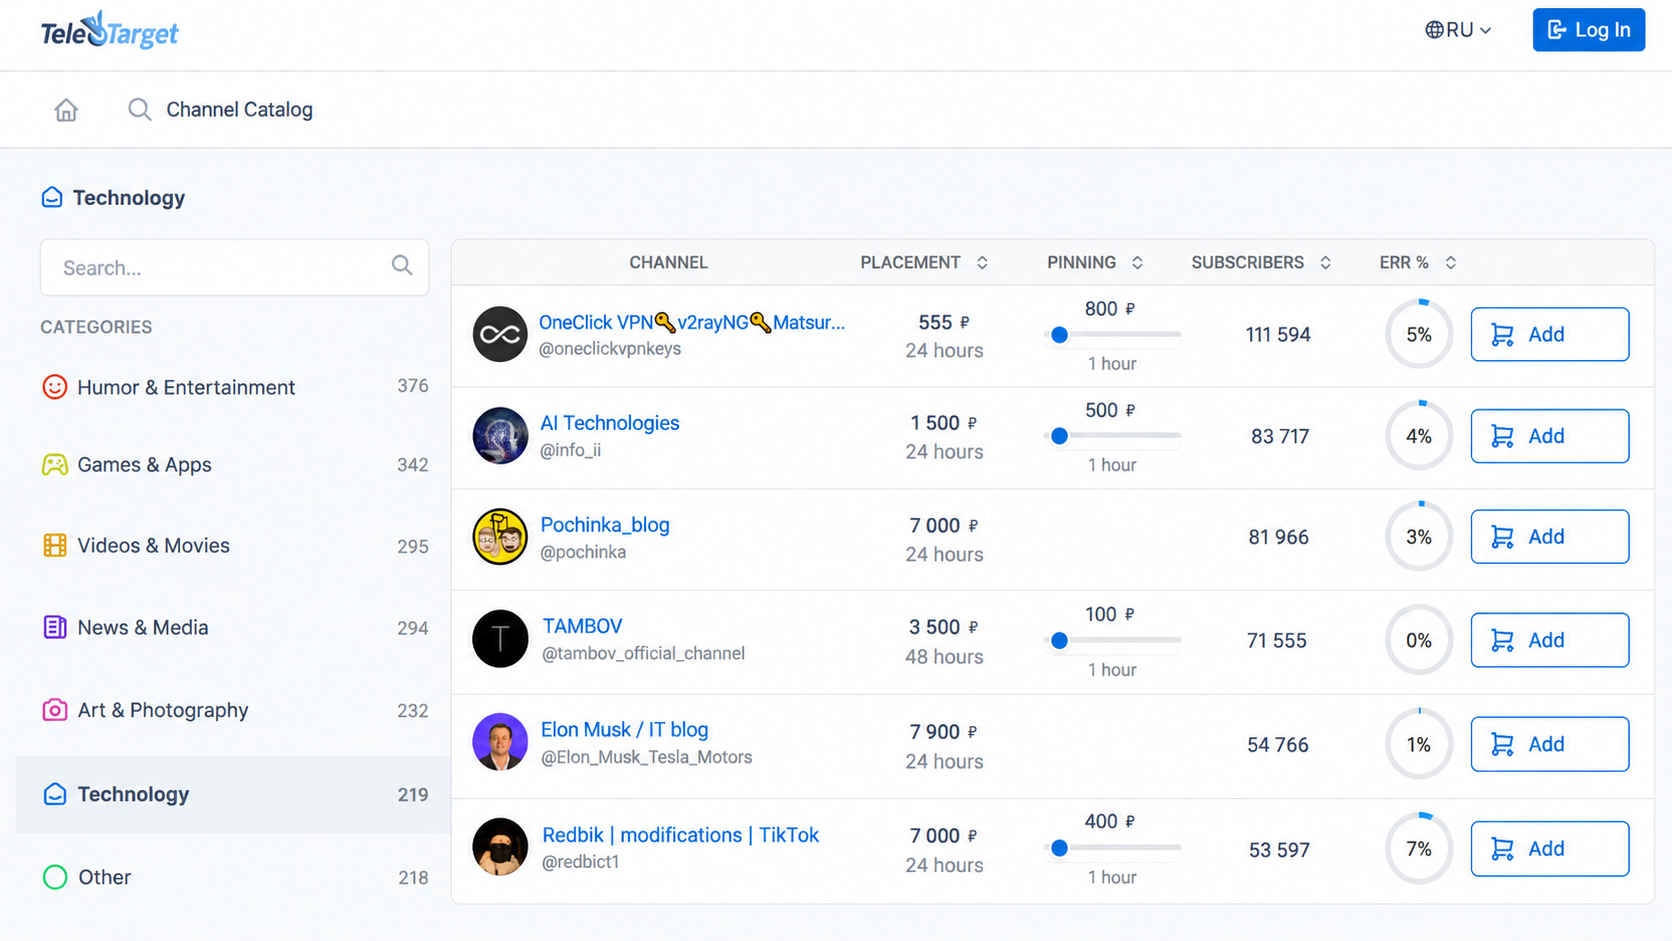Screen dimensions: 1672x941
Task: Focus the category Search input field
Action: click(x=234, y=267)
